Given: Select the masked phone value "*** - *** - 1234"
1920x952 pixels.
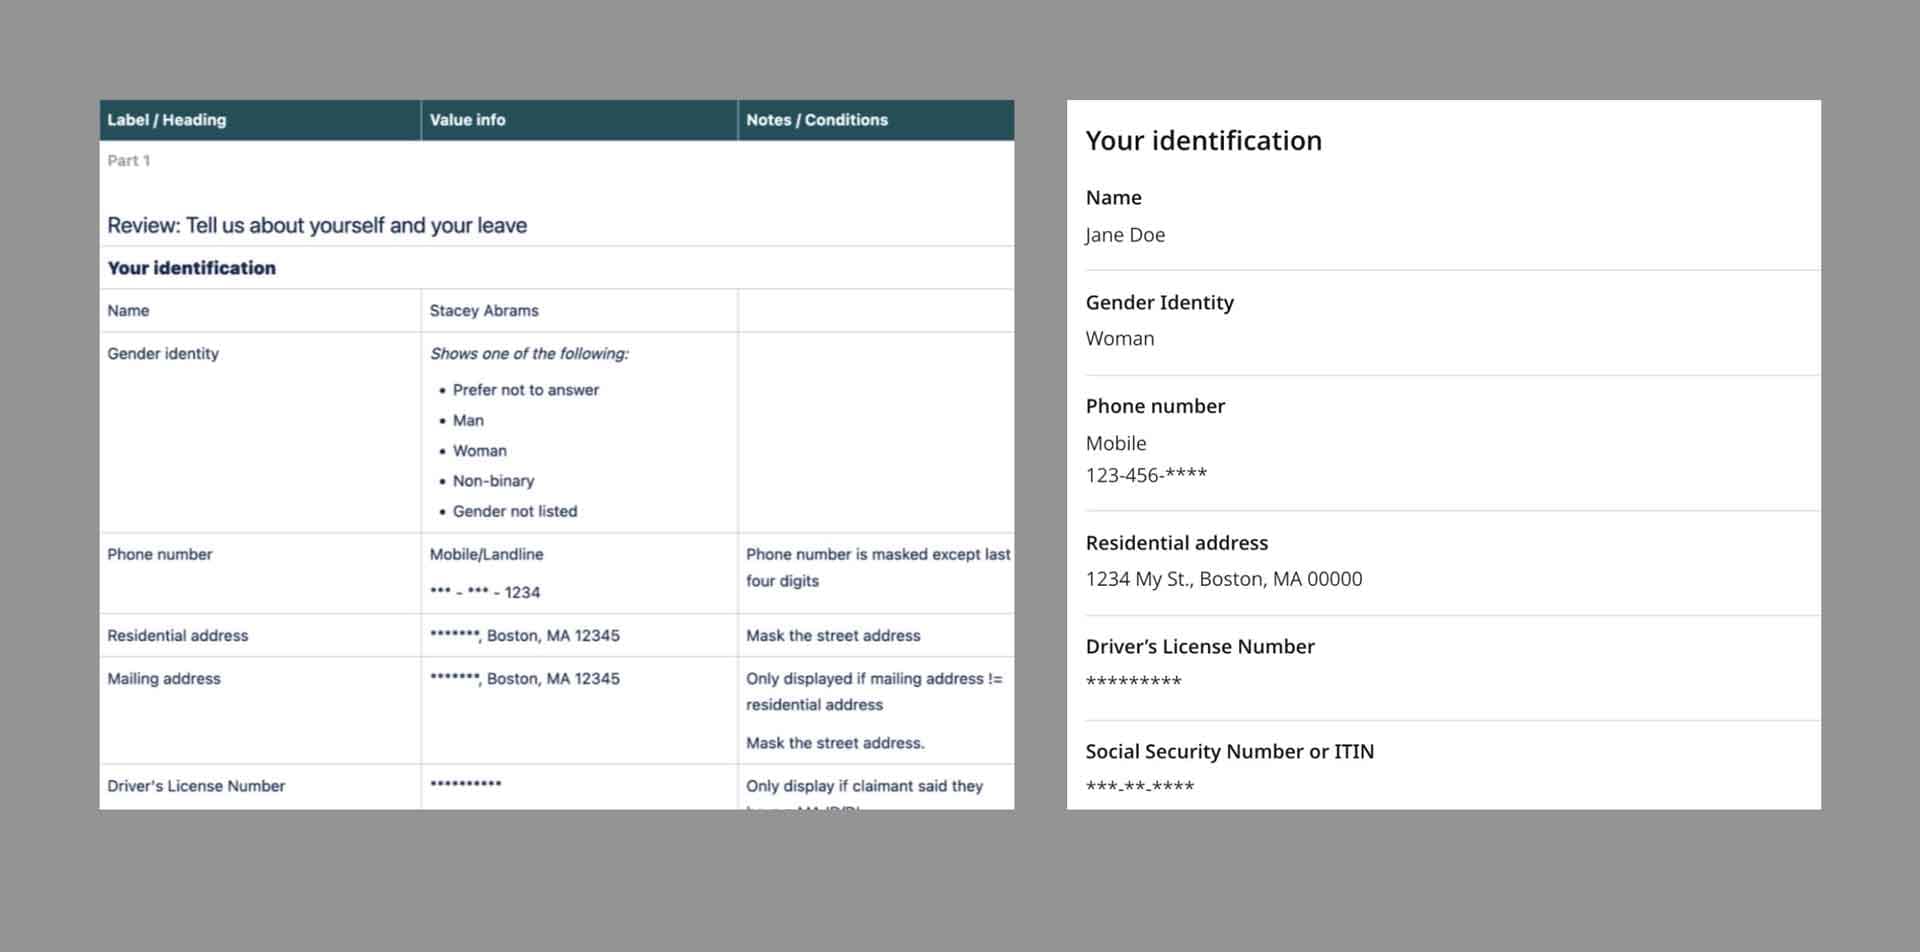Looking at the screenshot, I should pyautogui.click(x=484, y=591).
